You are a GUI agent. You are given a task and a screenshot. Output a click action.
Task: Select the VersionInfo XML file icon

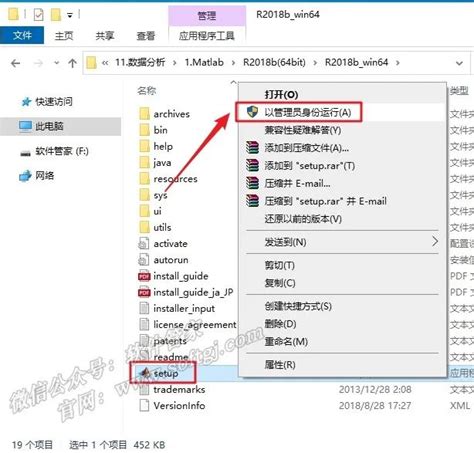[x=144, y=406]
